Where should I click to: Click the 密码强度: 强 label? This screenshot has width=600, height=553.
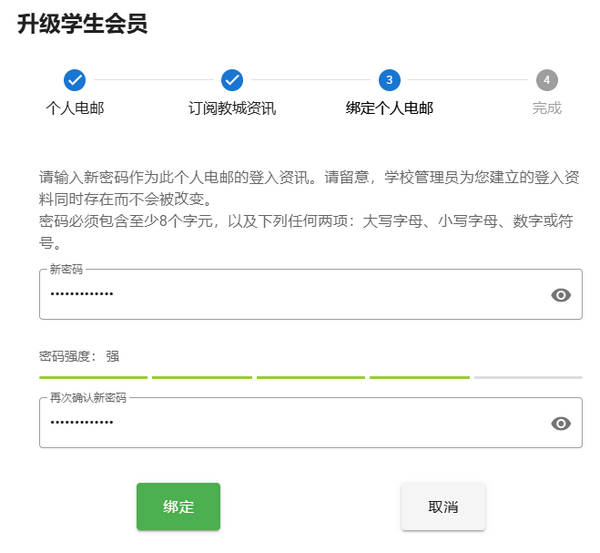pos(79,356)
